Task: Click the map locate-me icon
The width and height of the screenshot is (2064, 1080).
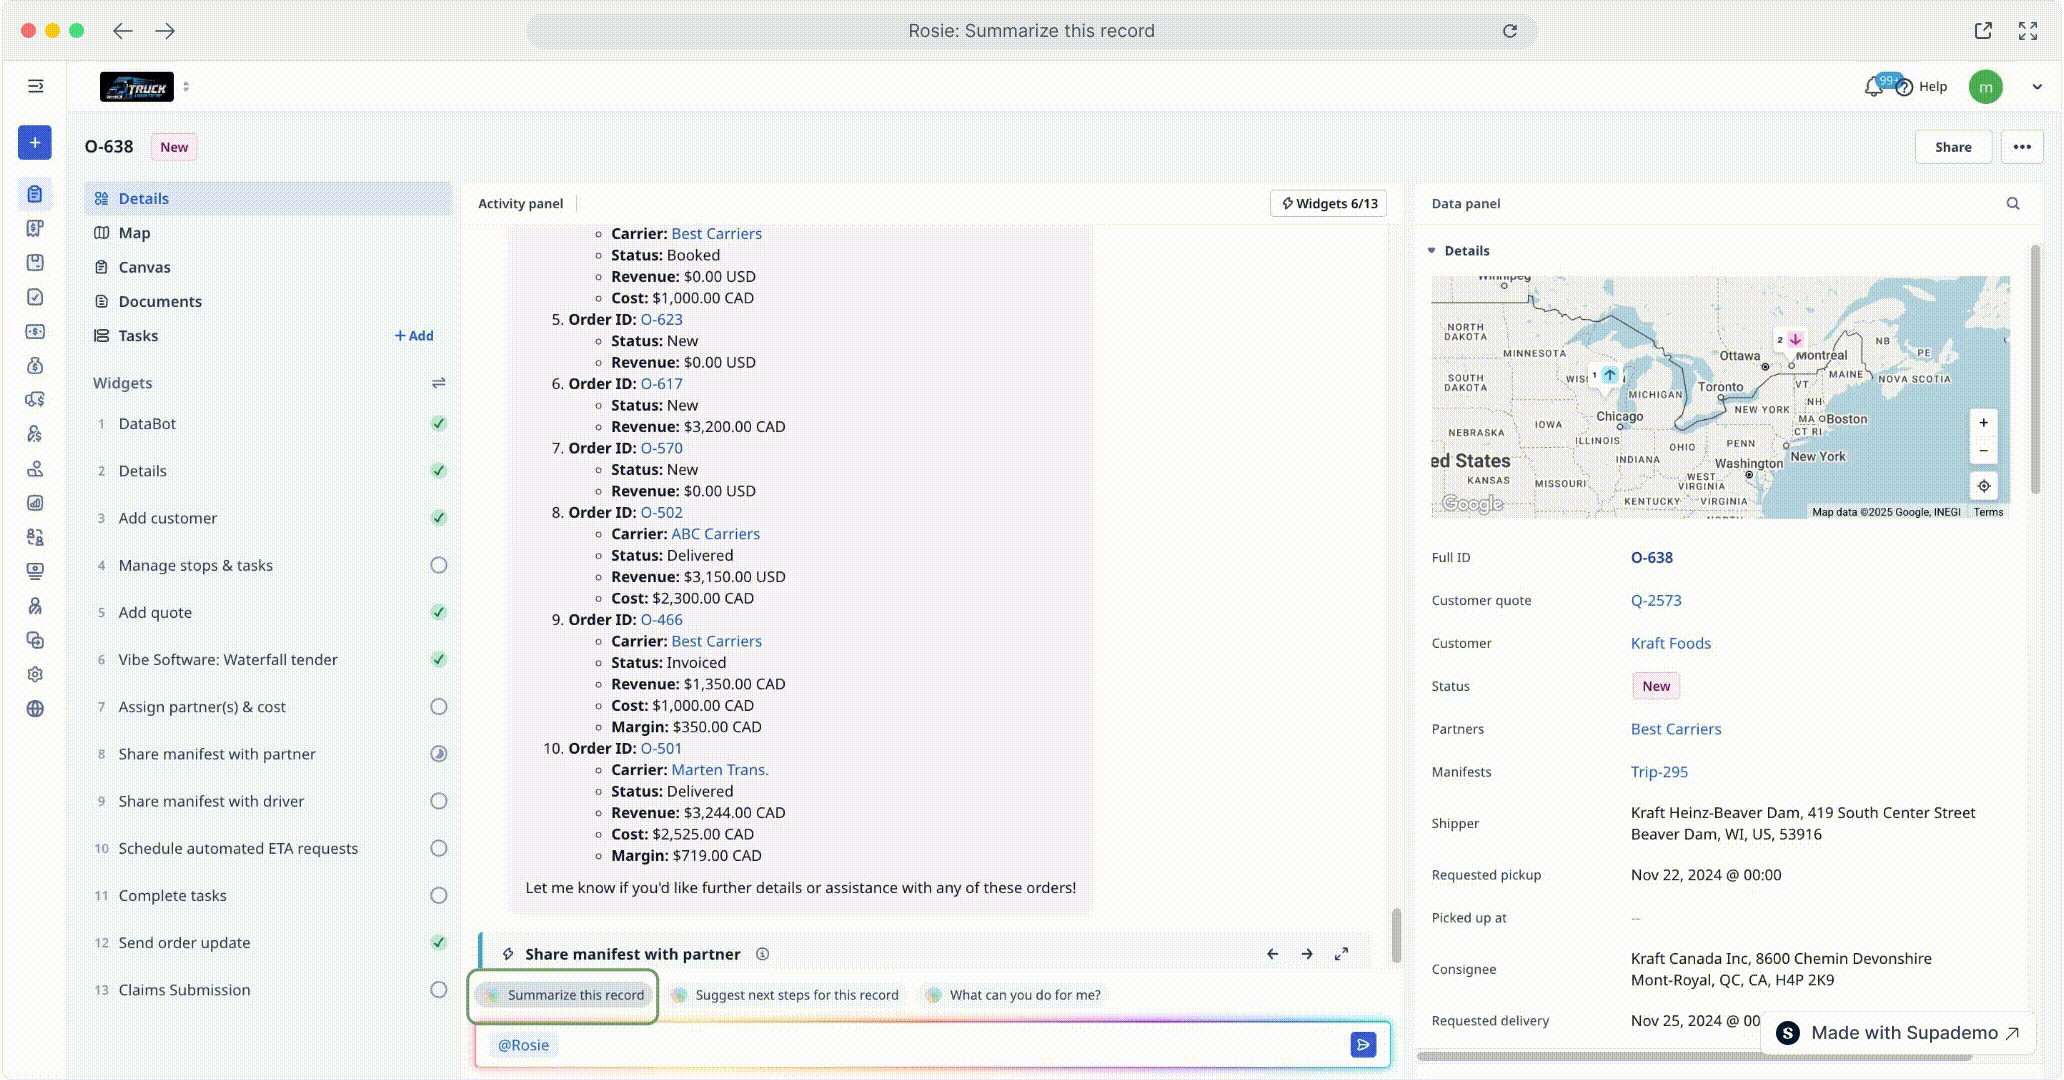Action: point(1983,486)
